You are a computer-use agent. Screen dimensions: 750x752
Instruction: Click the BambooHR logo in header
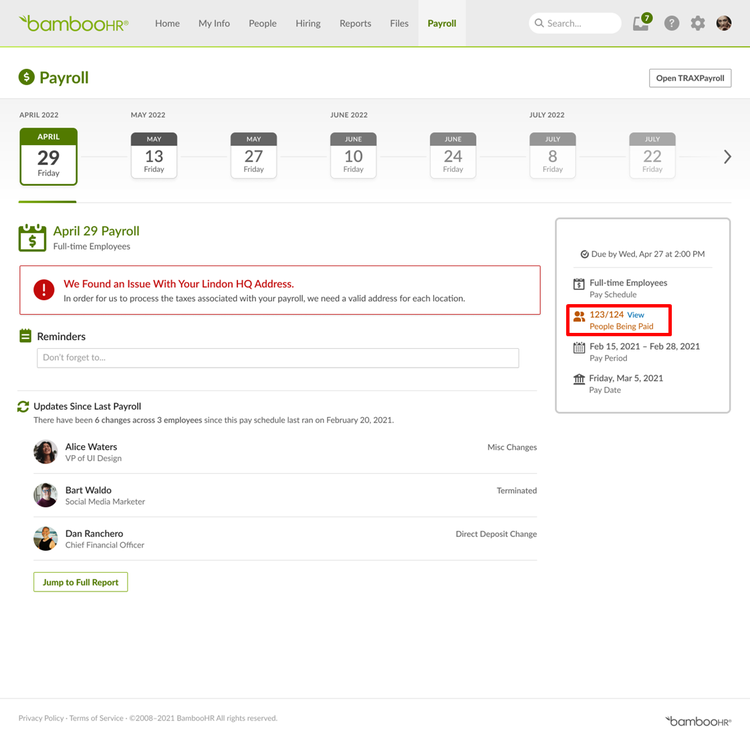[x=73, y=23]
